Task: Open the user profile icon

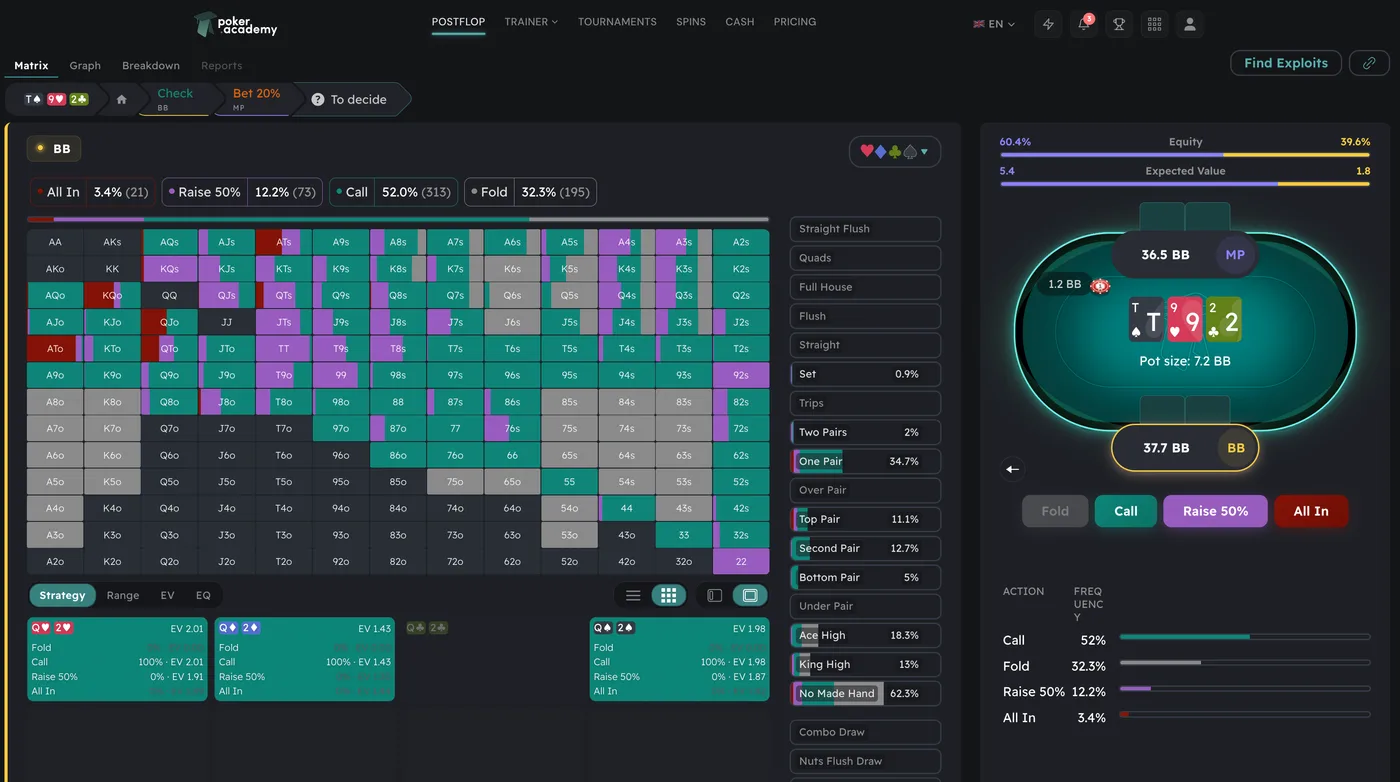Action: point(1189,24)
